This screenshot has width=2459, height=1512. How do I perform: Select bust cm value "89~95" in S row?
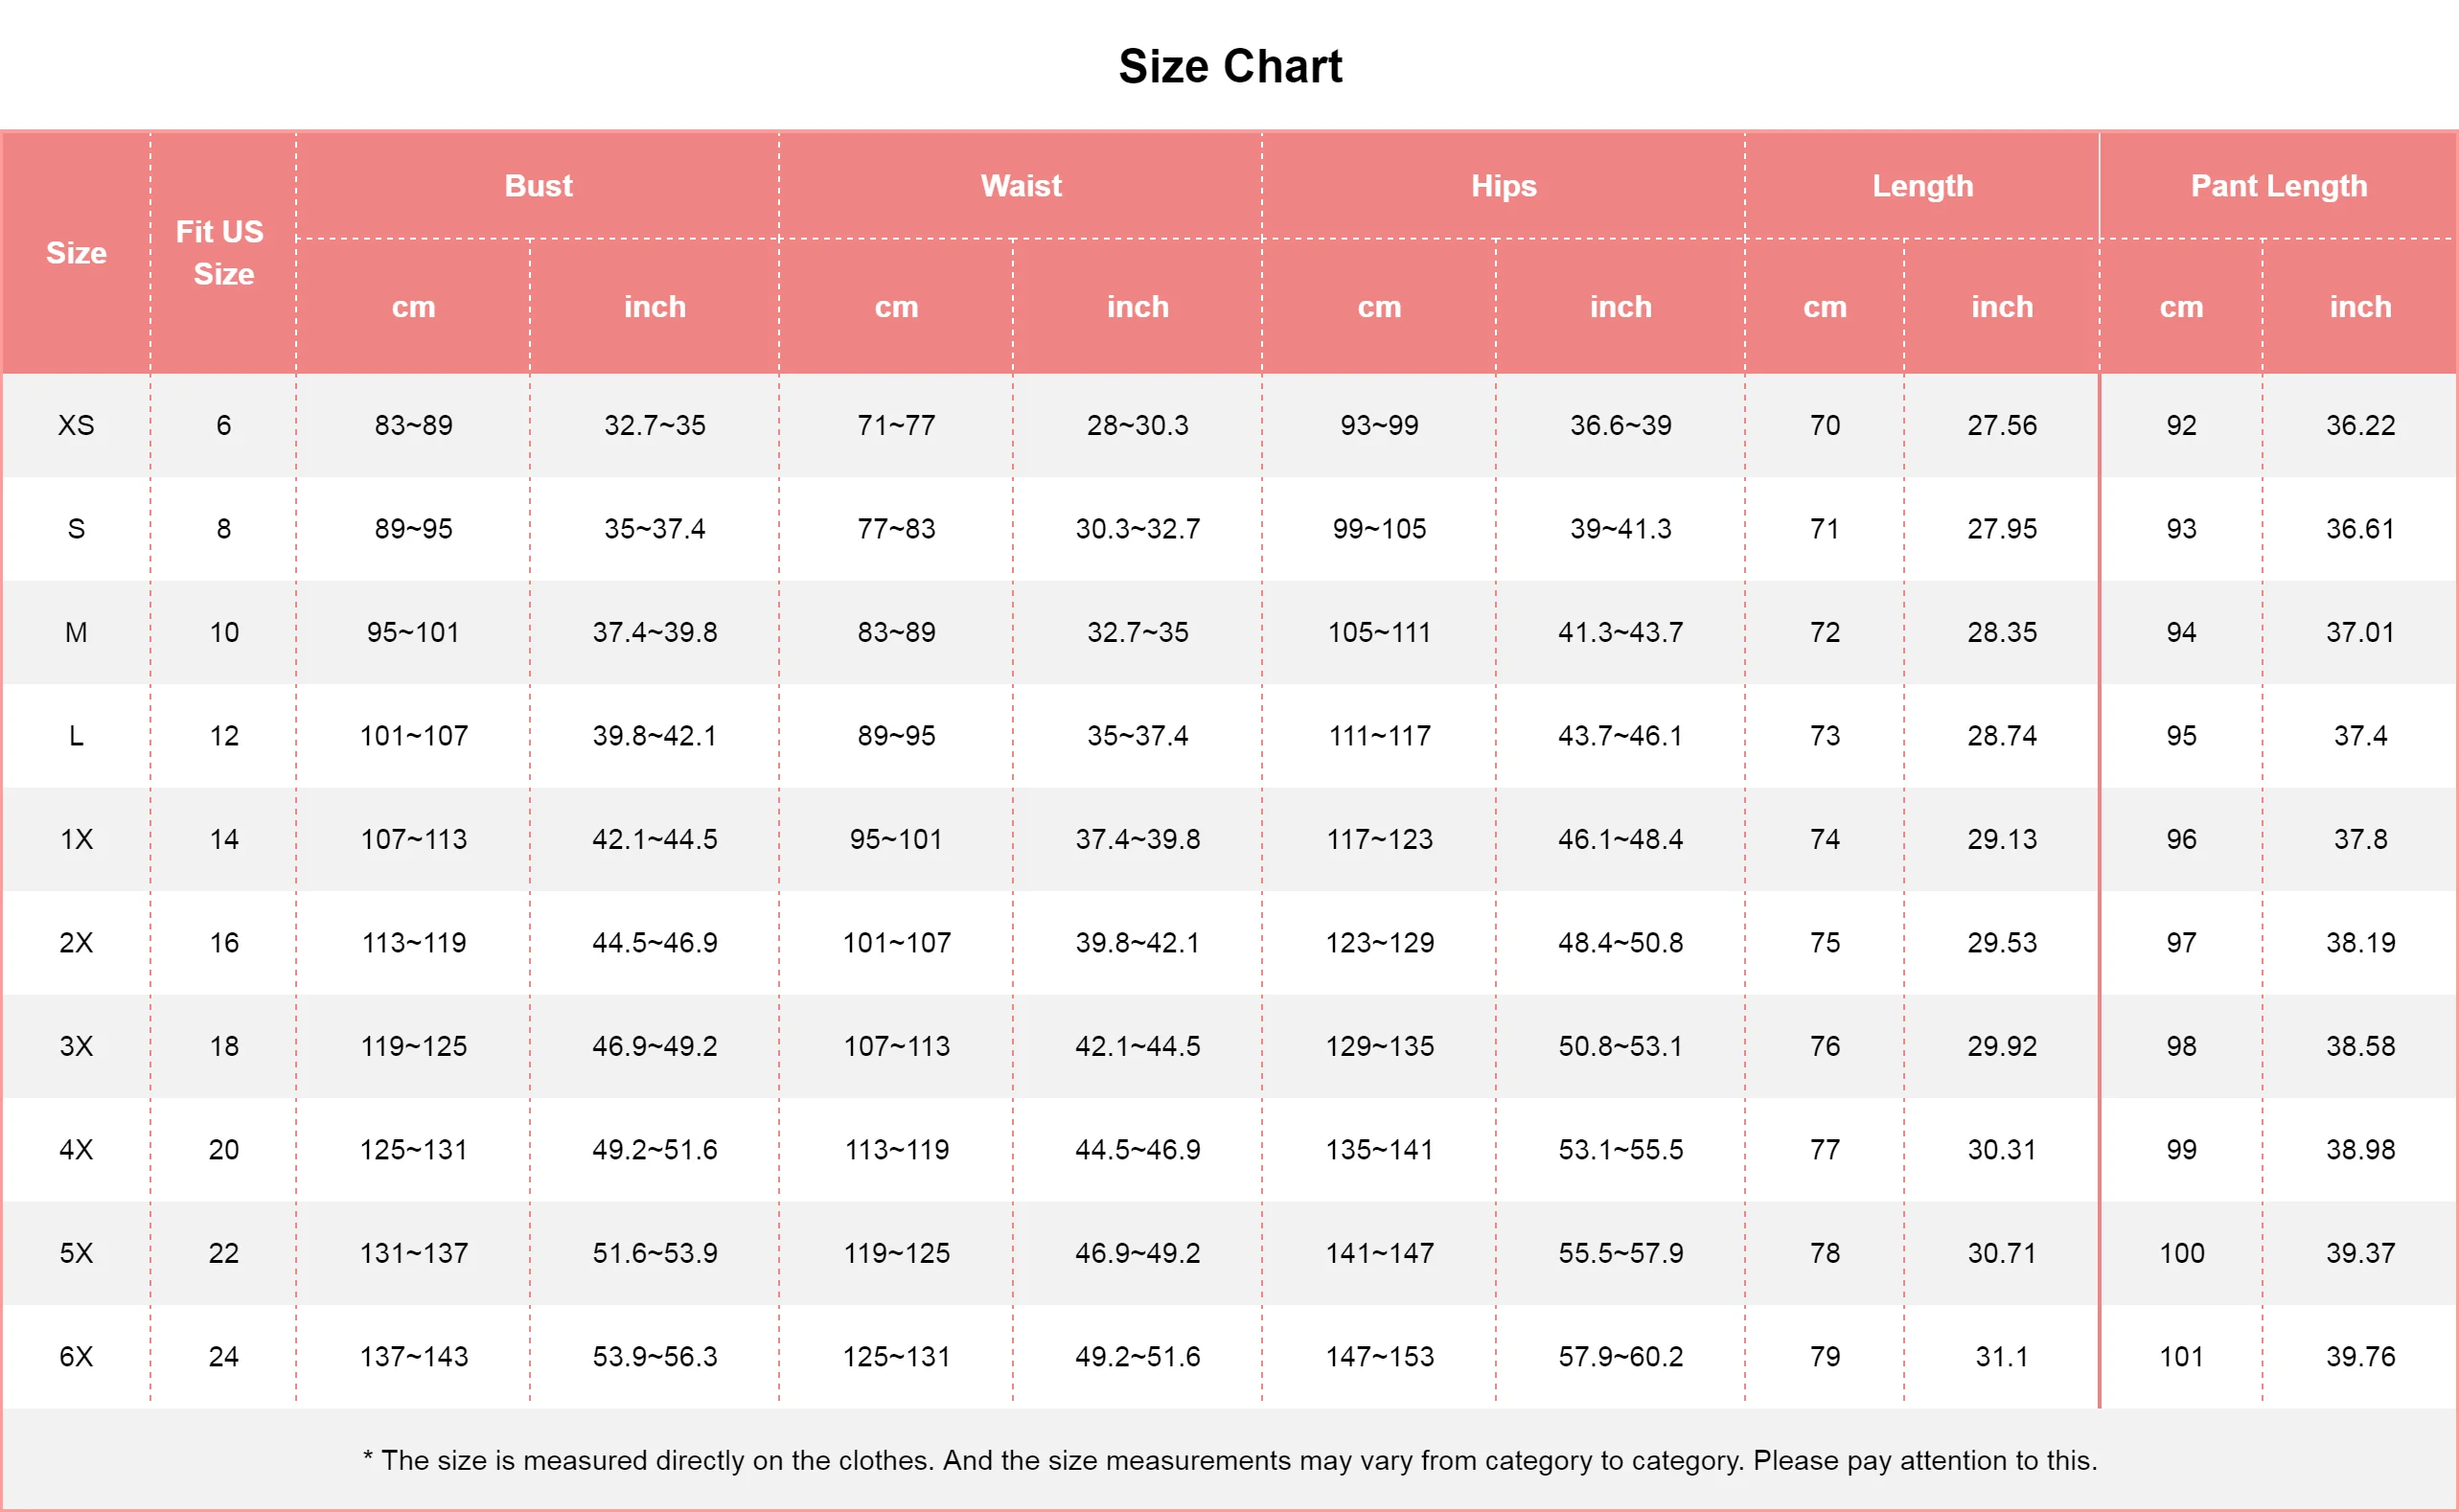click(414, 529)
